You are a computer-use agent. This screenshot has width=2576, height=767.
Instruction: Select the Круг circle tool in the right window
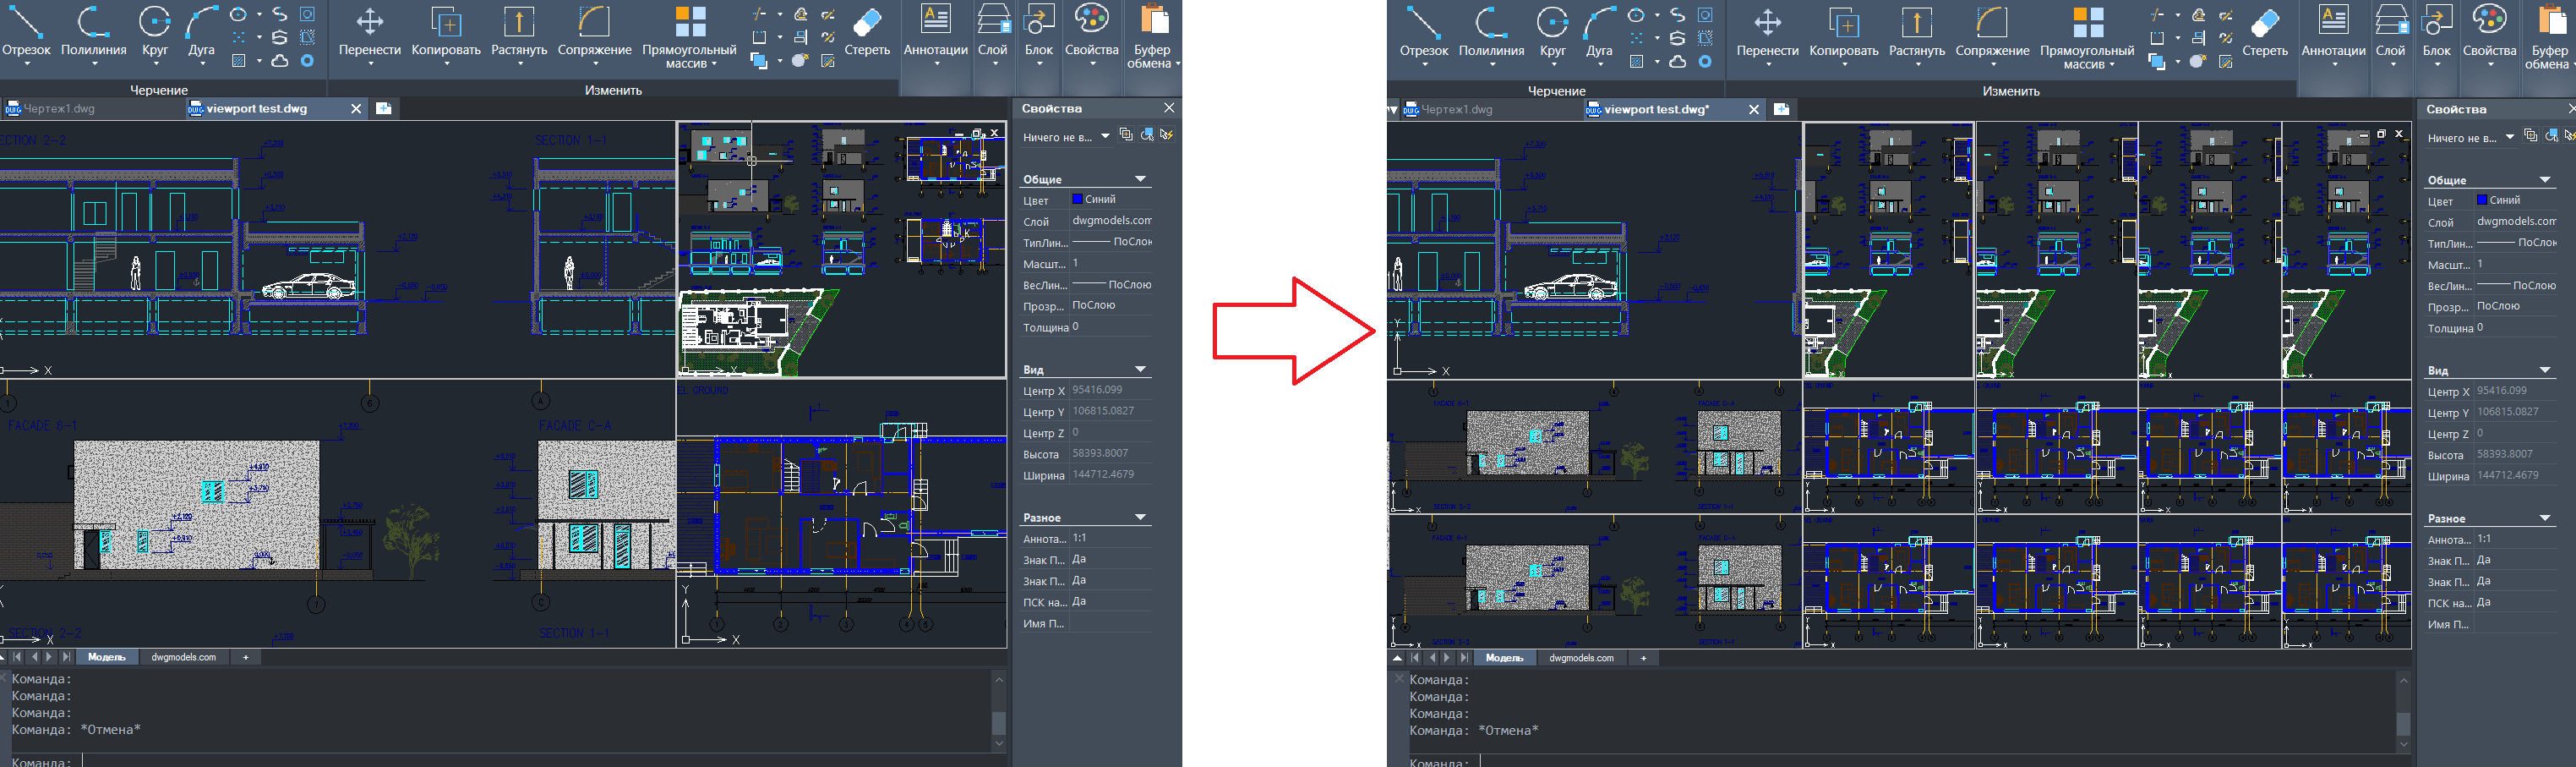point(1552,30)
